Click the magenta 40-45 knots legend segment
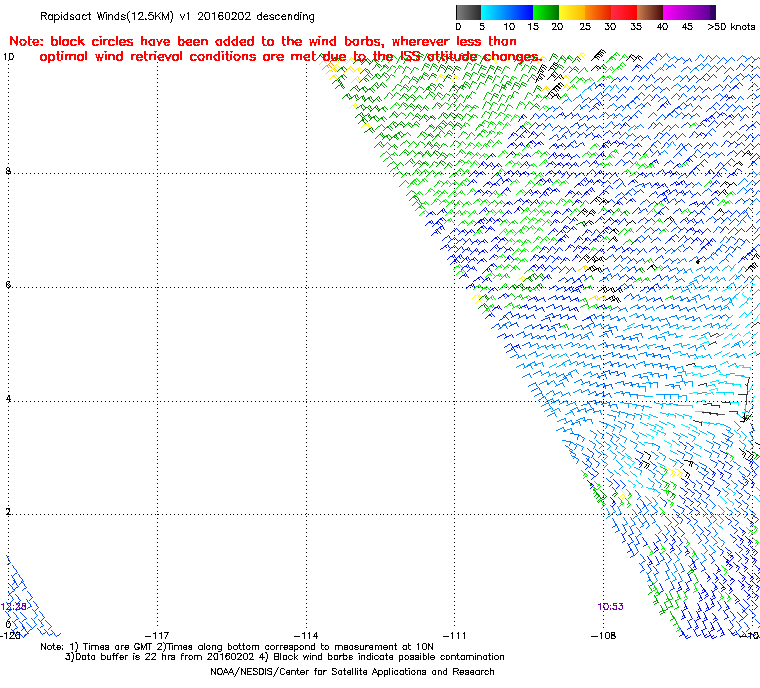This screenshot has height=688, width=760. (676, 12)
